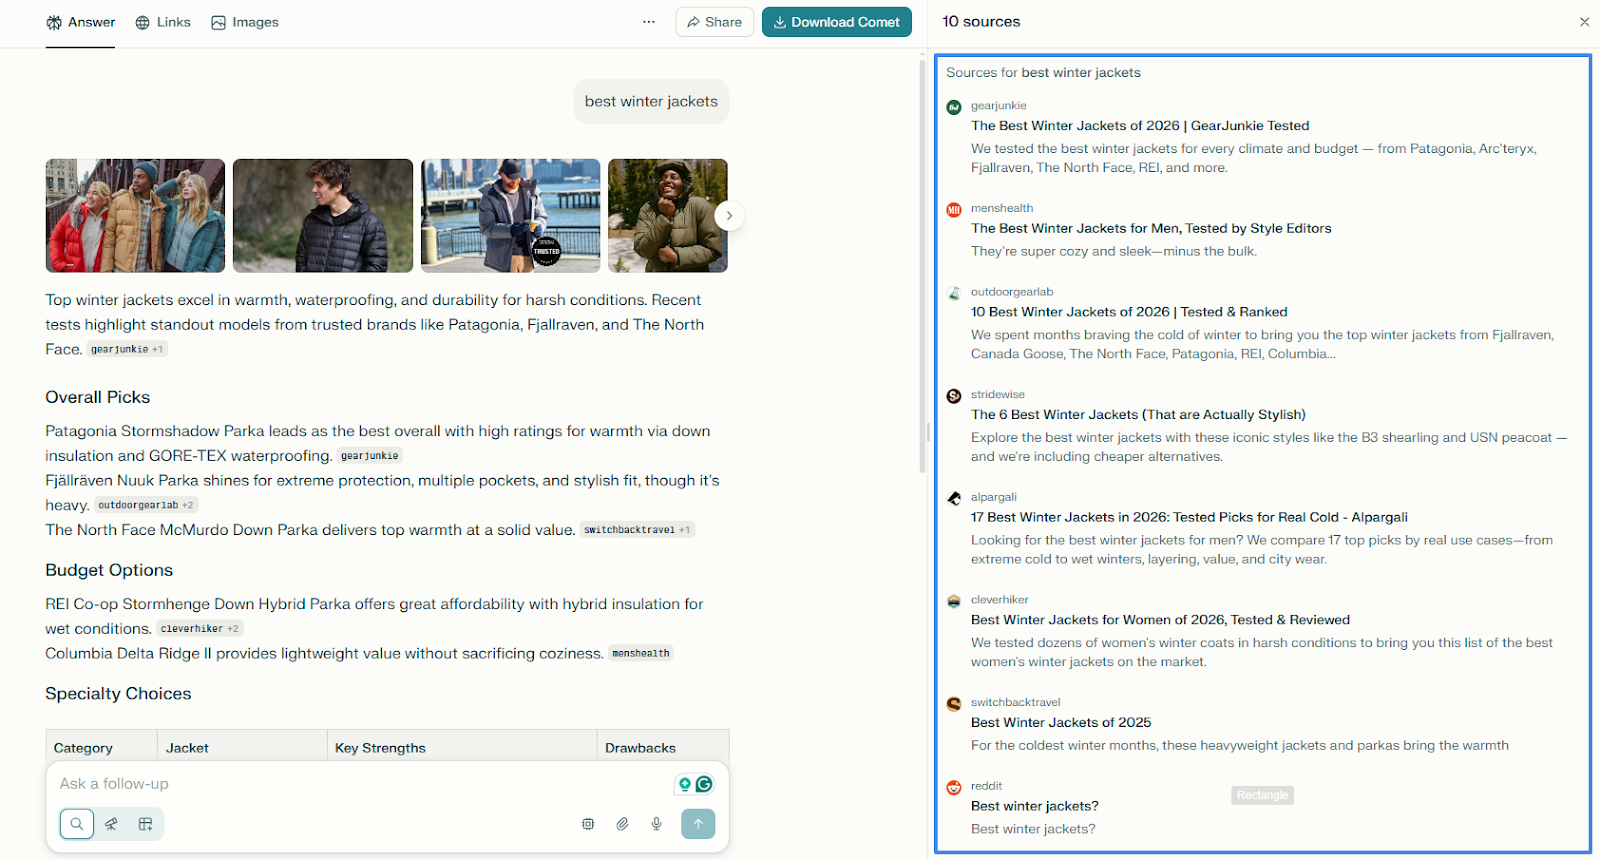1600x860 pixels.
Task: Show next images with the carousel arrow
Action: tap(729, 215)
